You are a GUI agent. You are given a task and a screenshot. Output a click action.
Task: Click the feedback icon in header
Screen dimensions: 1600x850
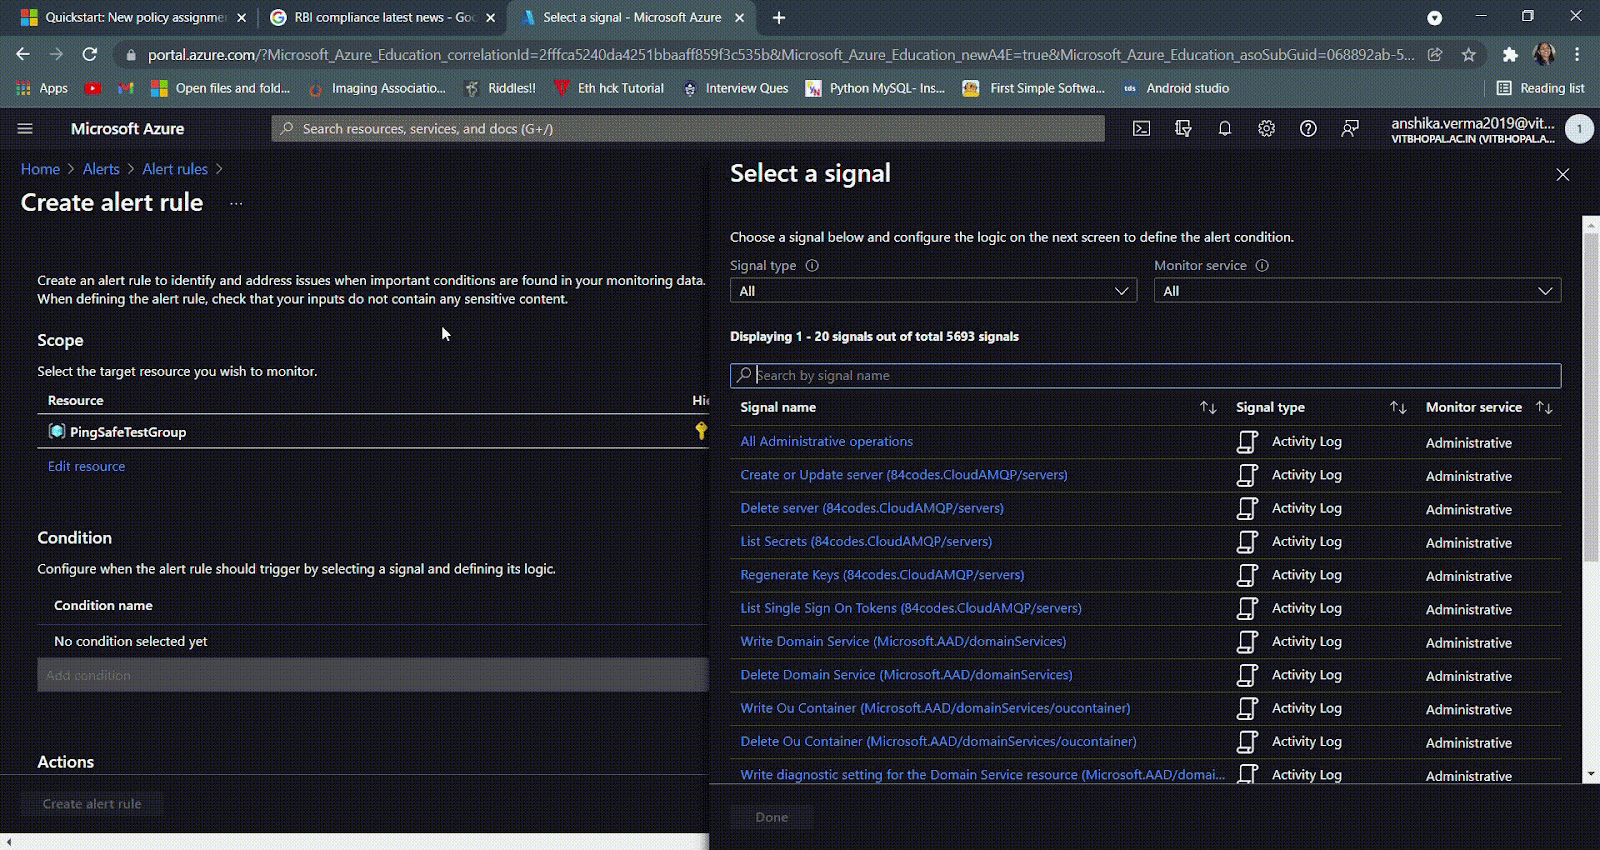coord(1350,129)
